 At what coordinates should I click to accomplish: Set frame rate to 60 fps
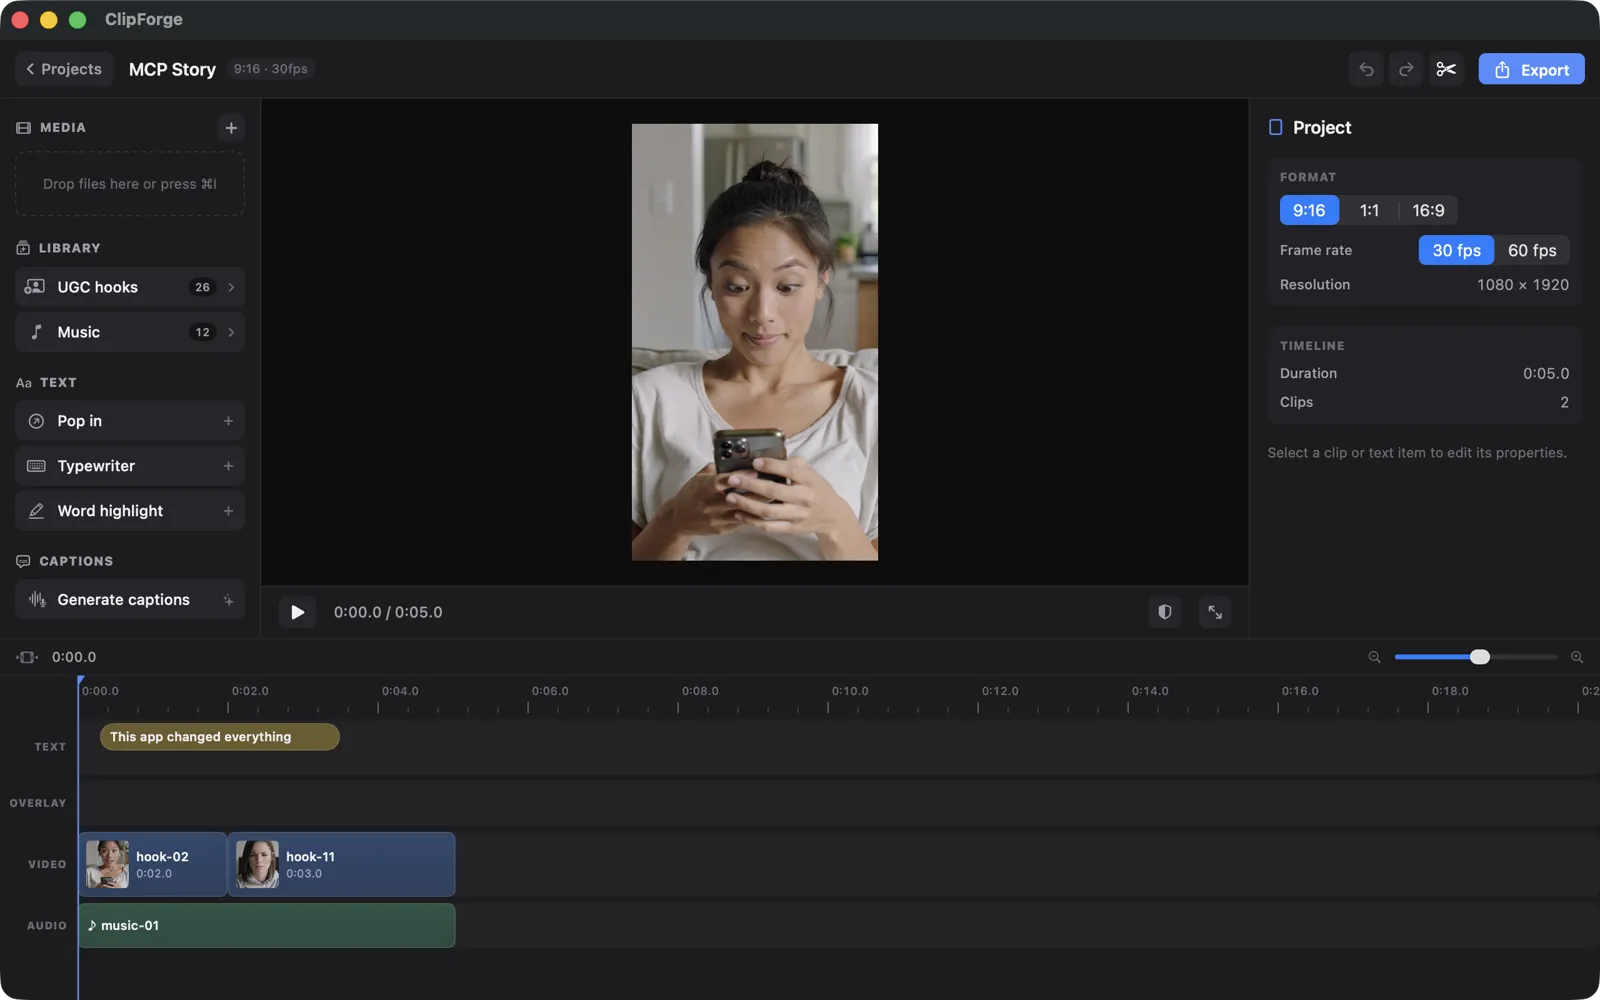click(1532, 250)
